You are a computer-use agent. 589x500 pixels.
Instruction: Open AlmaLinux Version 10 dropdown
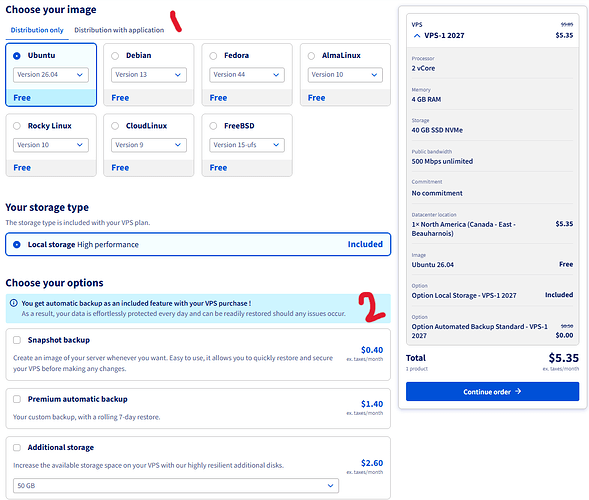345,75
